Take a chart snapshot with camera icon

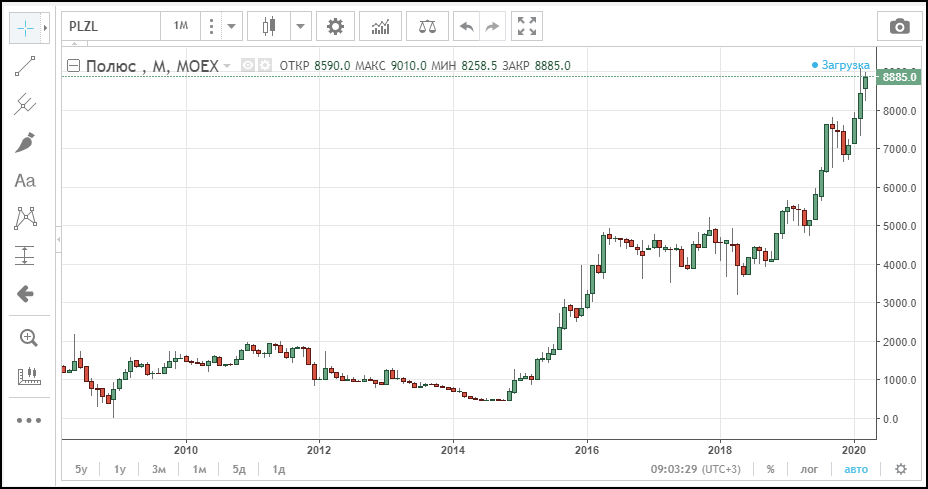pyautogui.click(x=899, y=27)
